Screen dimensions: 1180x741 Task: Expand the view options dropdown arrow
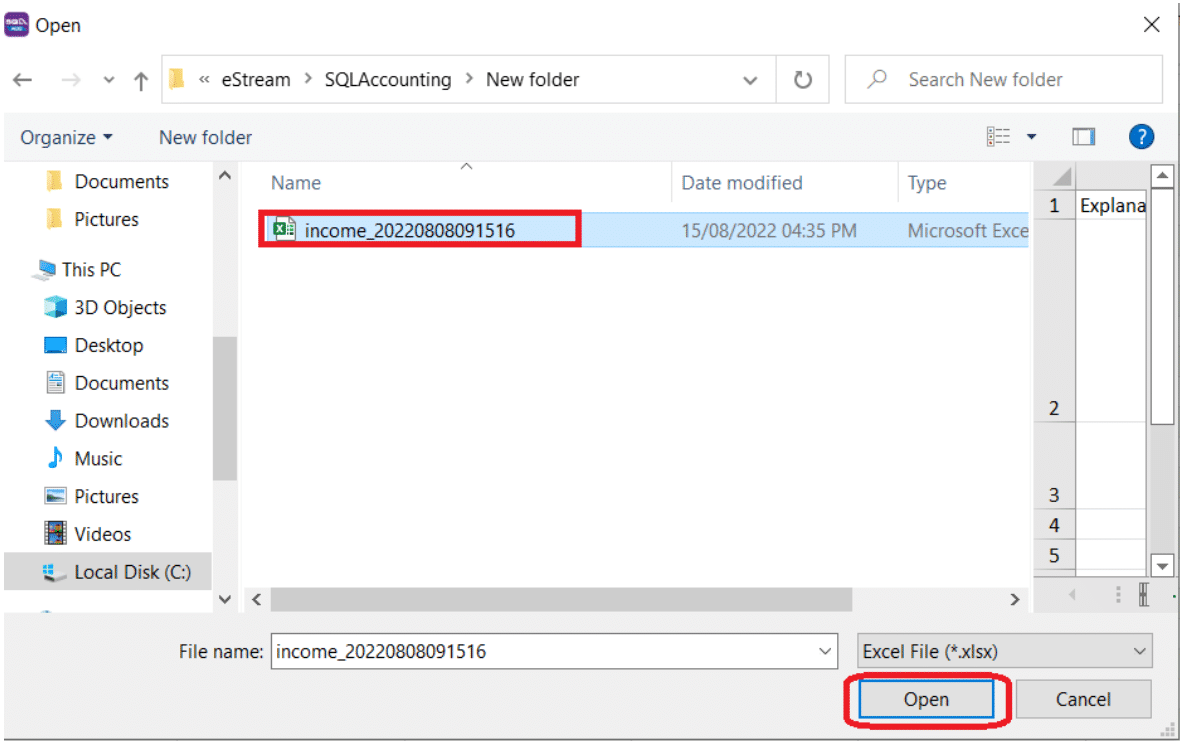(1031, 137)
